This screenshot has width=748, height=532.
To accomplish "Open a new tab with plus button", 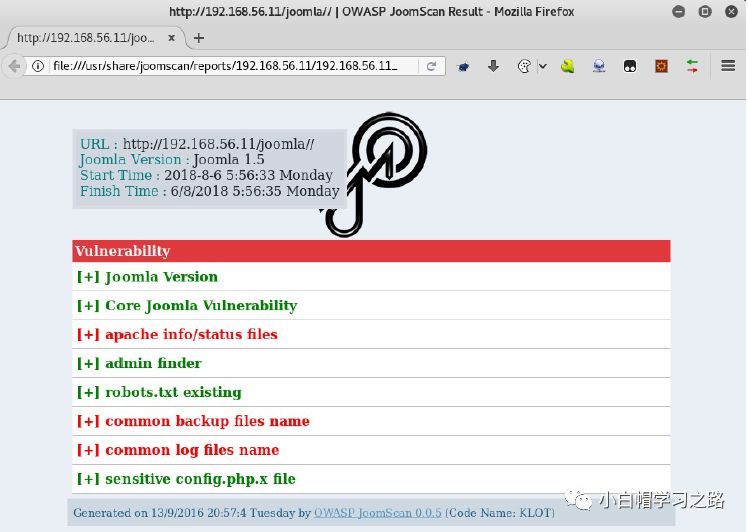I will tap(199, 38).
